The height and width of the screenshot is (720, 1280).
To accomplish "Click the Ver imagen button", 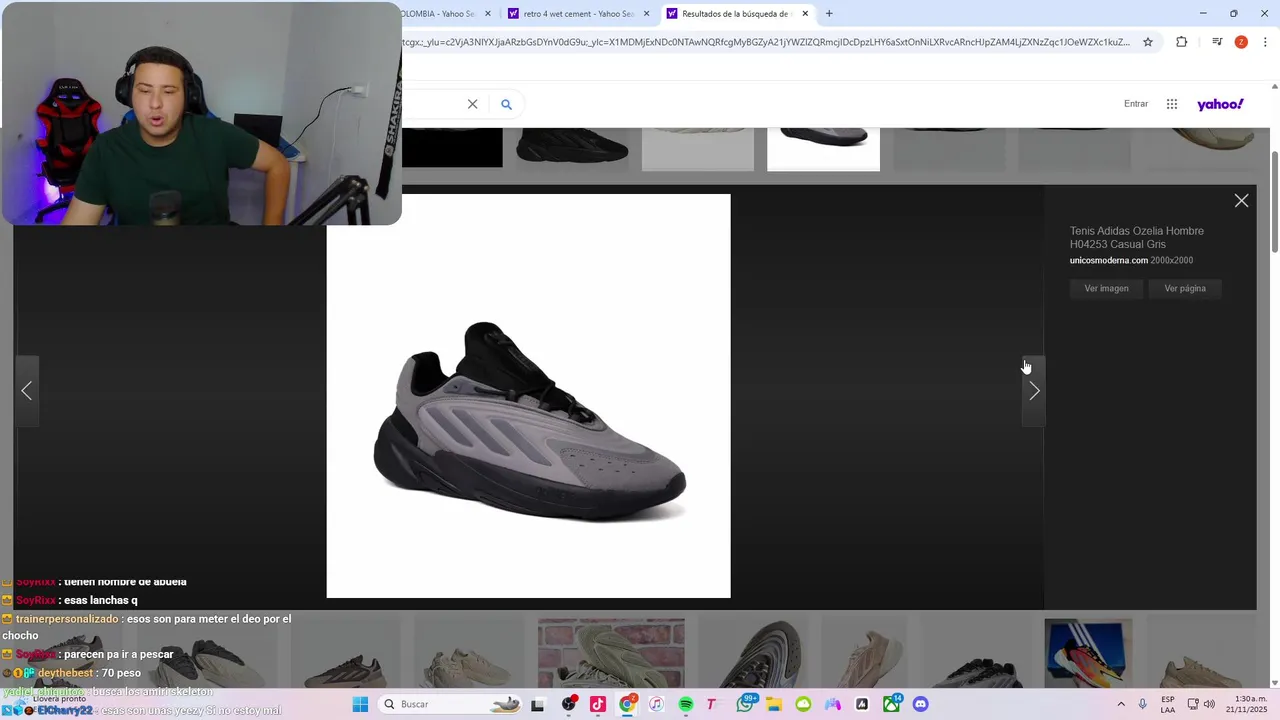I will [x=1106, y=288].
